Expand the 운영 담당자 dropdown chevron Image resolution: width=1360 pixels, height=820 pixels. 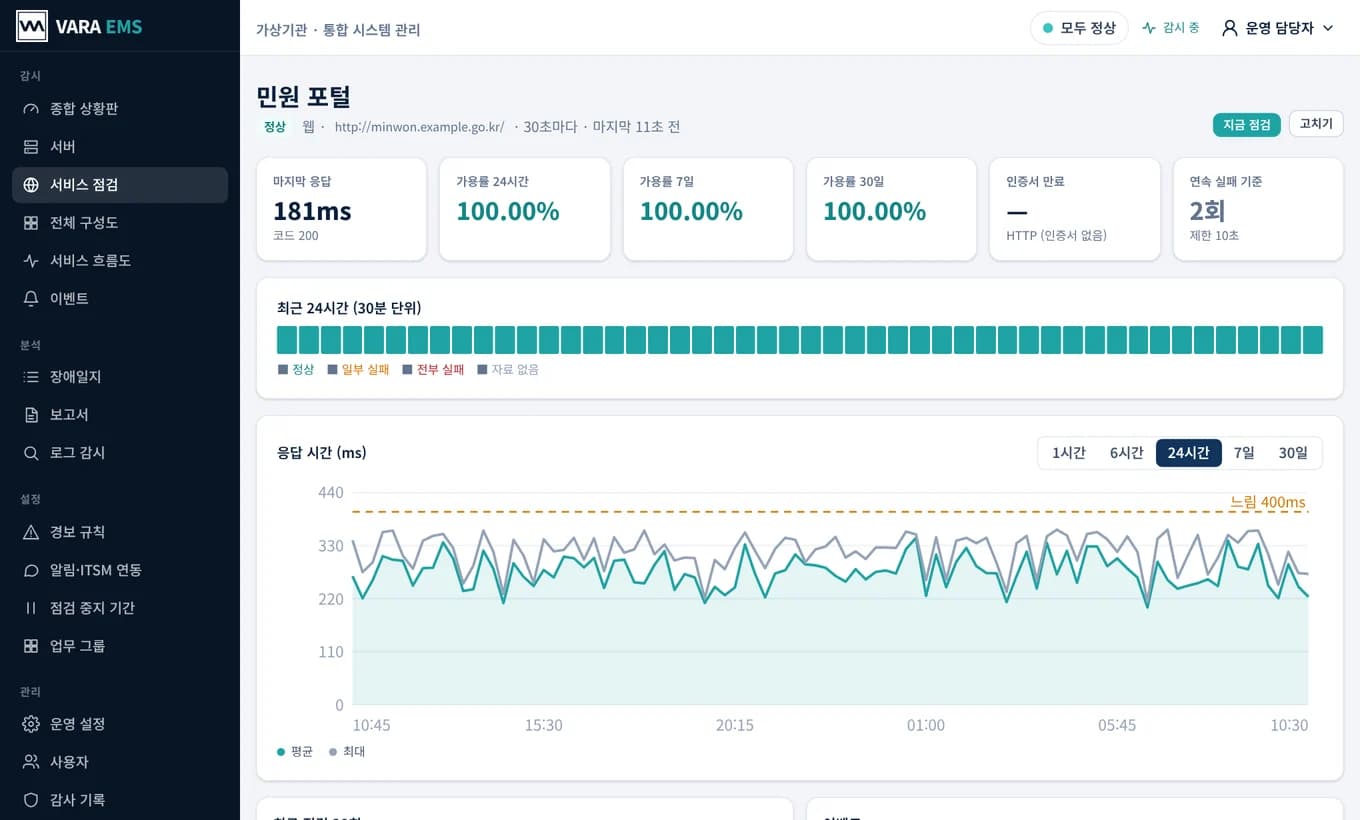(1328, 28)
